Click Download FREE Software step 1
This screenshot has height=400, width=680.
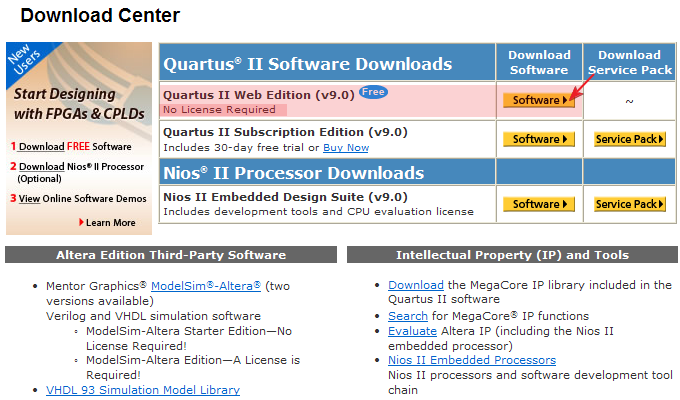[71, 147]
